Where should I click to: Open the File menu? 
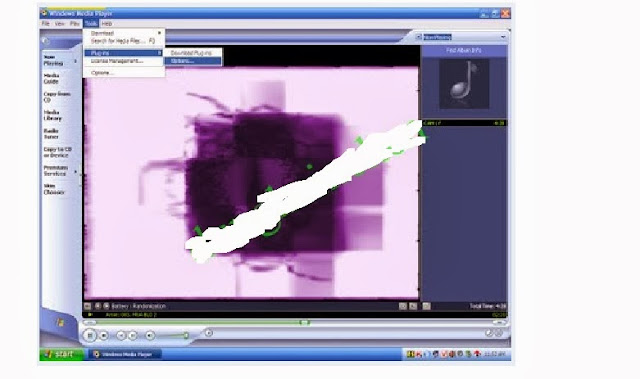pos(46,24)
